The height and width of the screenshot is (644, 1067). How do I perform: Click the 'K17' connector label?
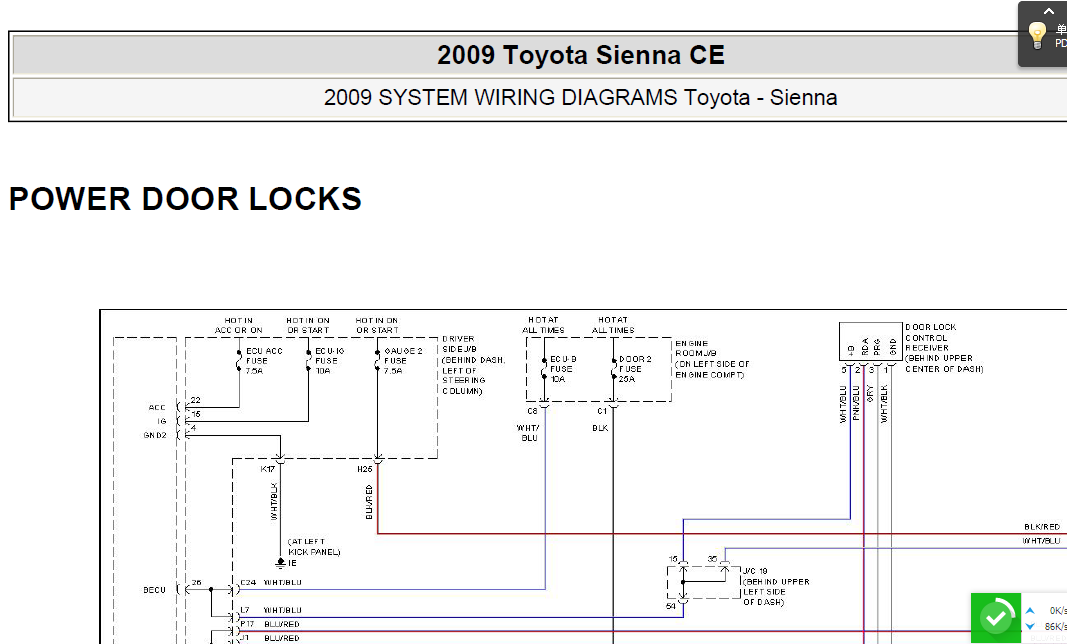267,469
